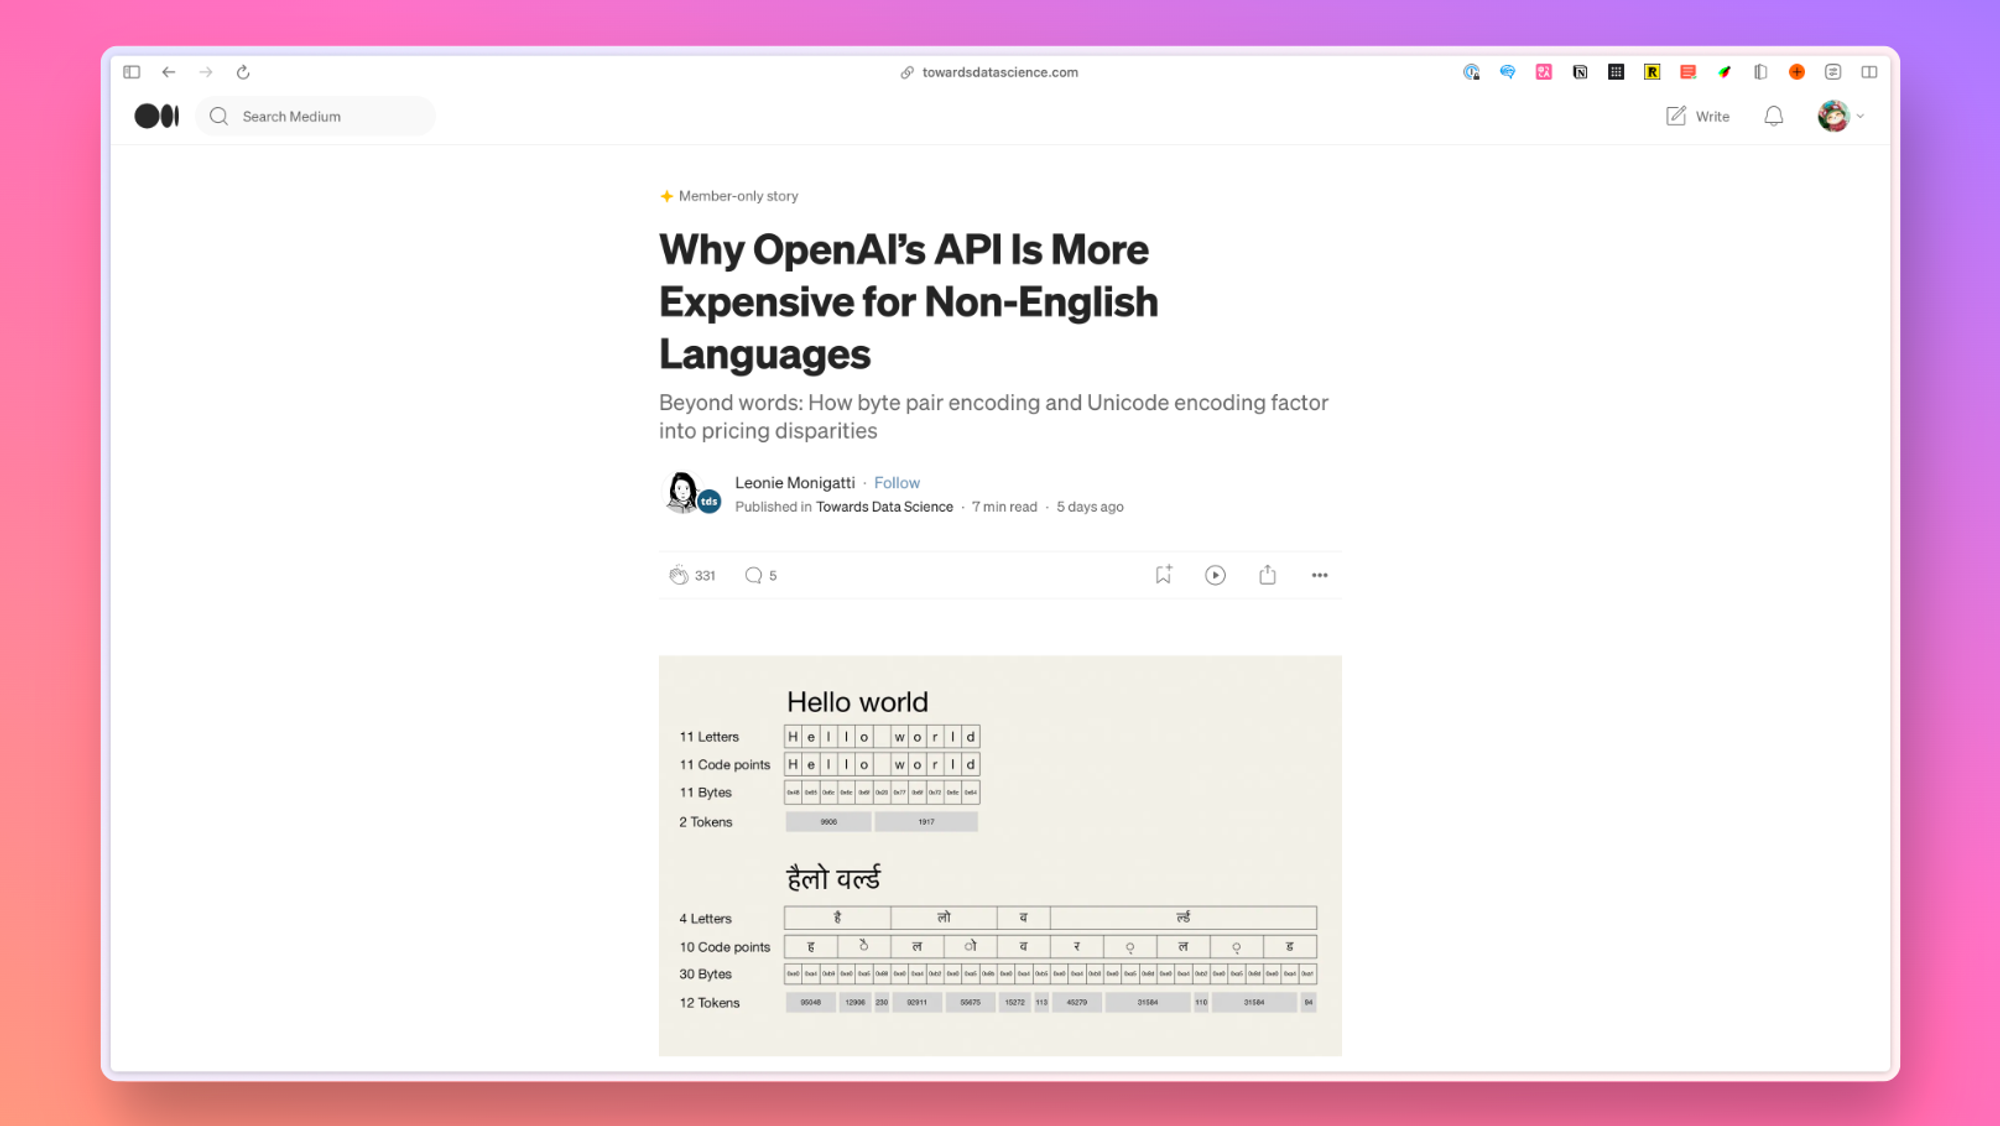The image size is (2000, 1126).
Task: Open the black grid extension icon
Action: (1616, 72)
